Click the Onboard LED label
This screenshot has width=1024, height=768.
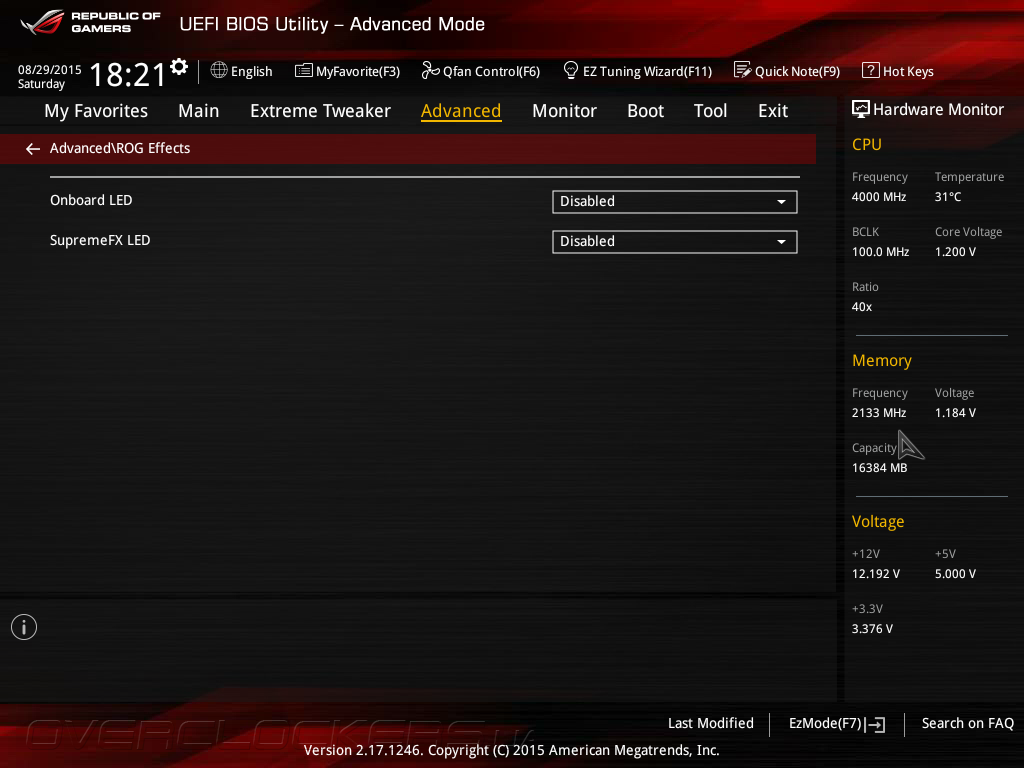tap(91, 200)
